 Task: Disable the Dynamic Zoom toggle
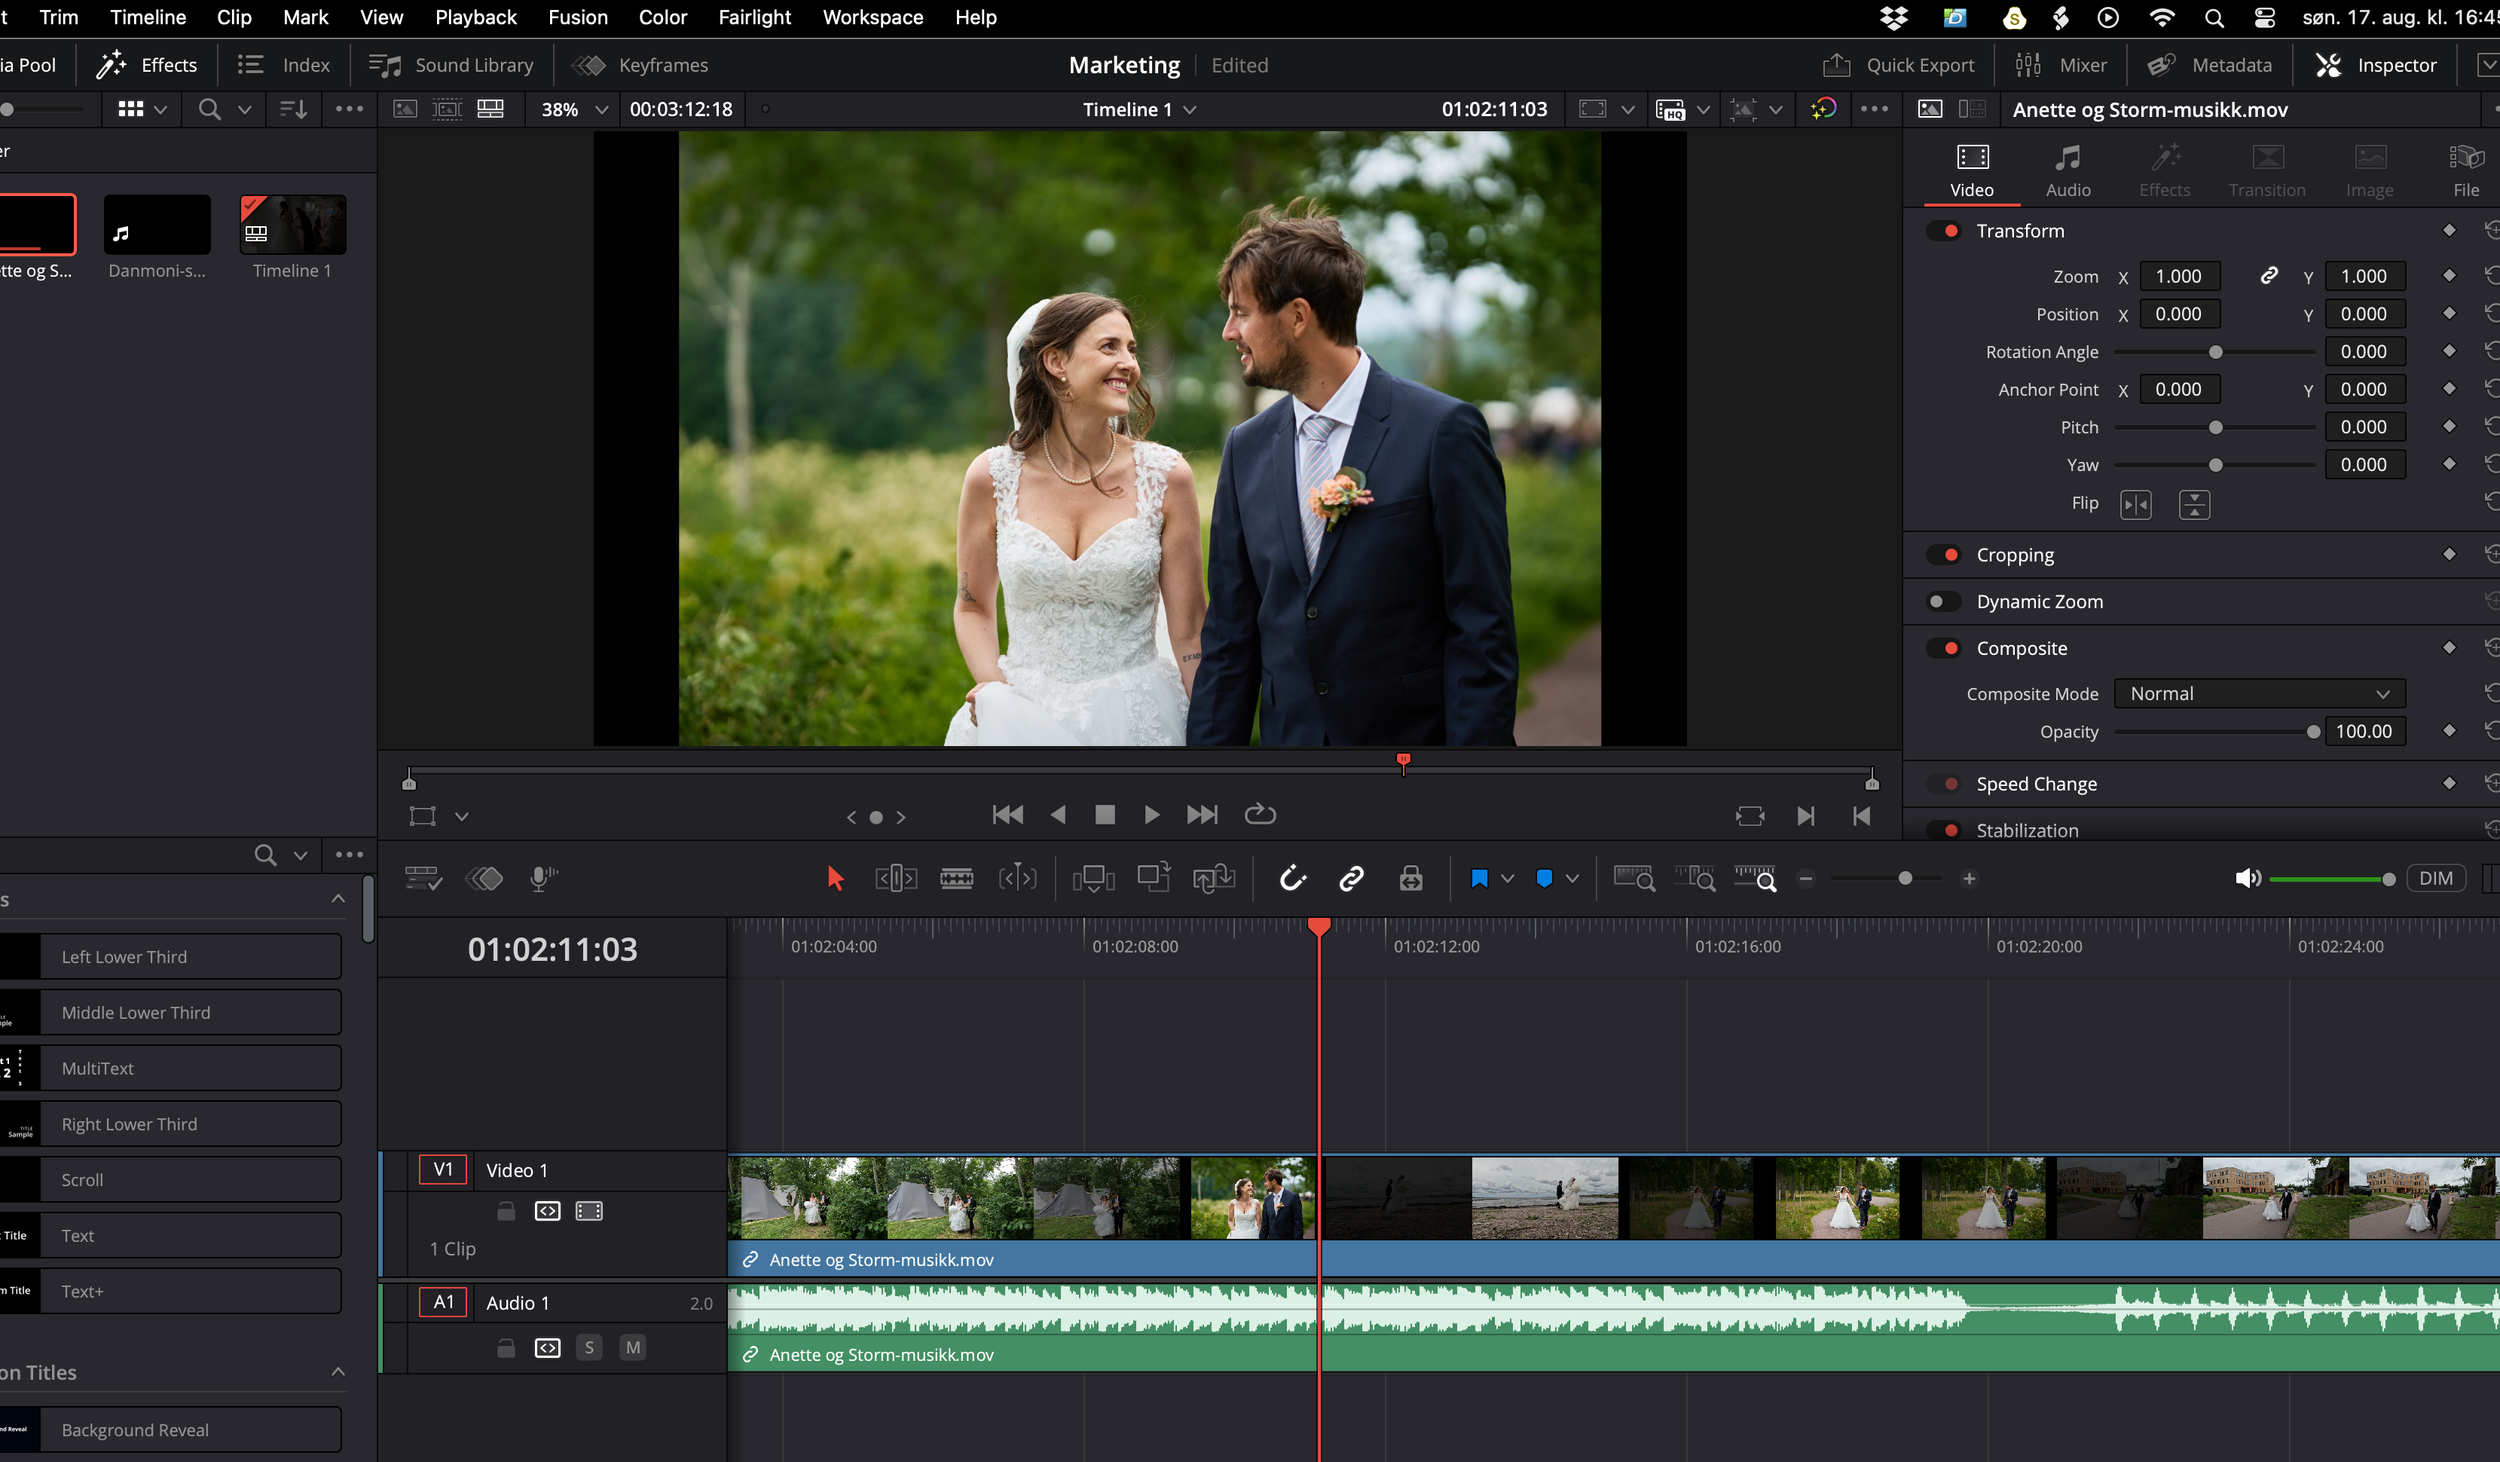click(x=1942, y=602)
